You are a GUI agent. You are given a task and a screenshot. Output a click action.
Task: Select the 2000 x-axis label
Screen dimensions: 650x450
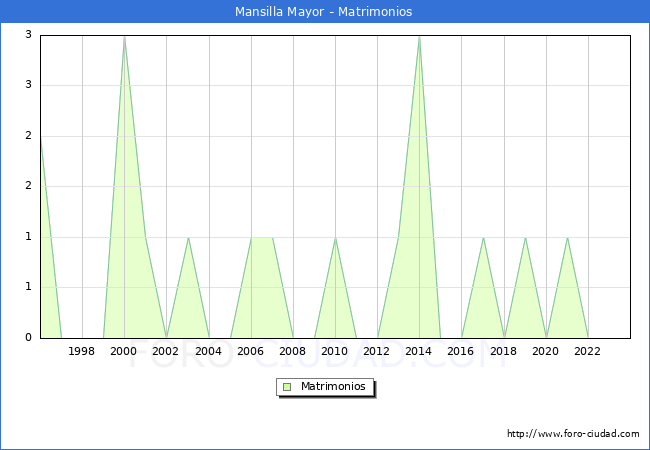pos(124,351)
